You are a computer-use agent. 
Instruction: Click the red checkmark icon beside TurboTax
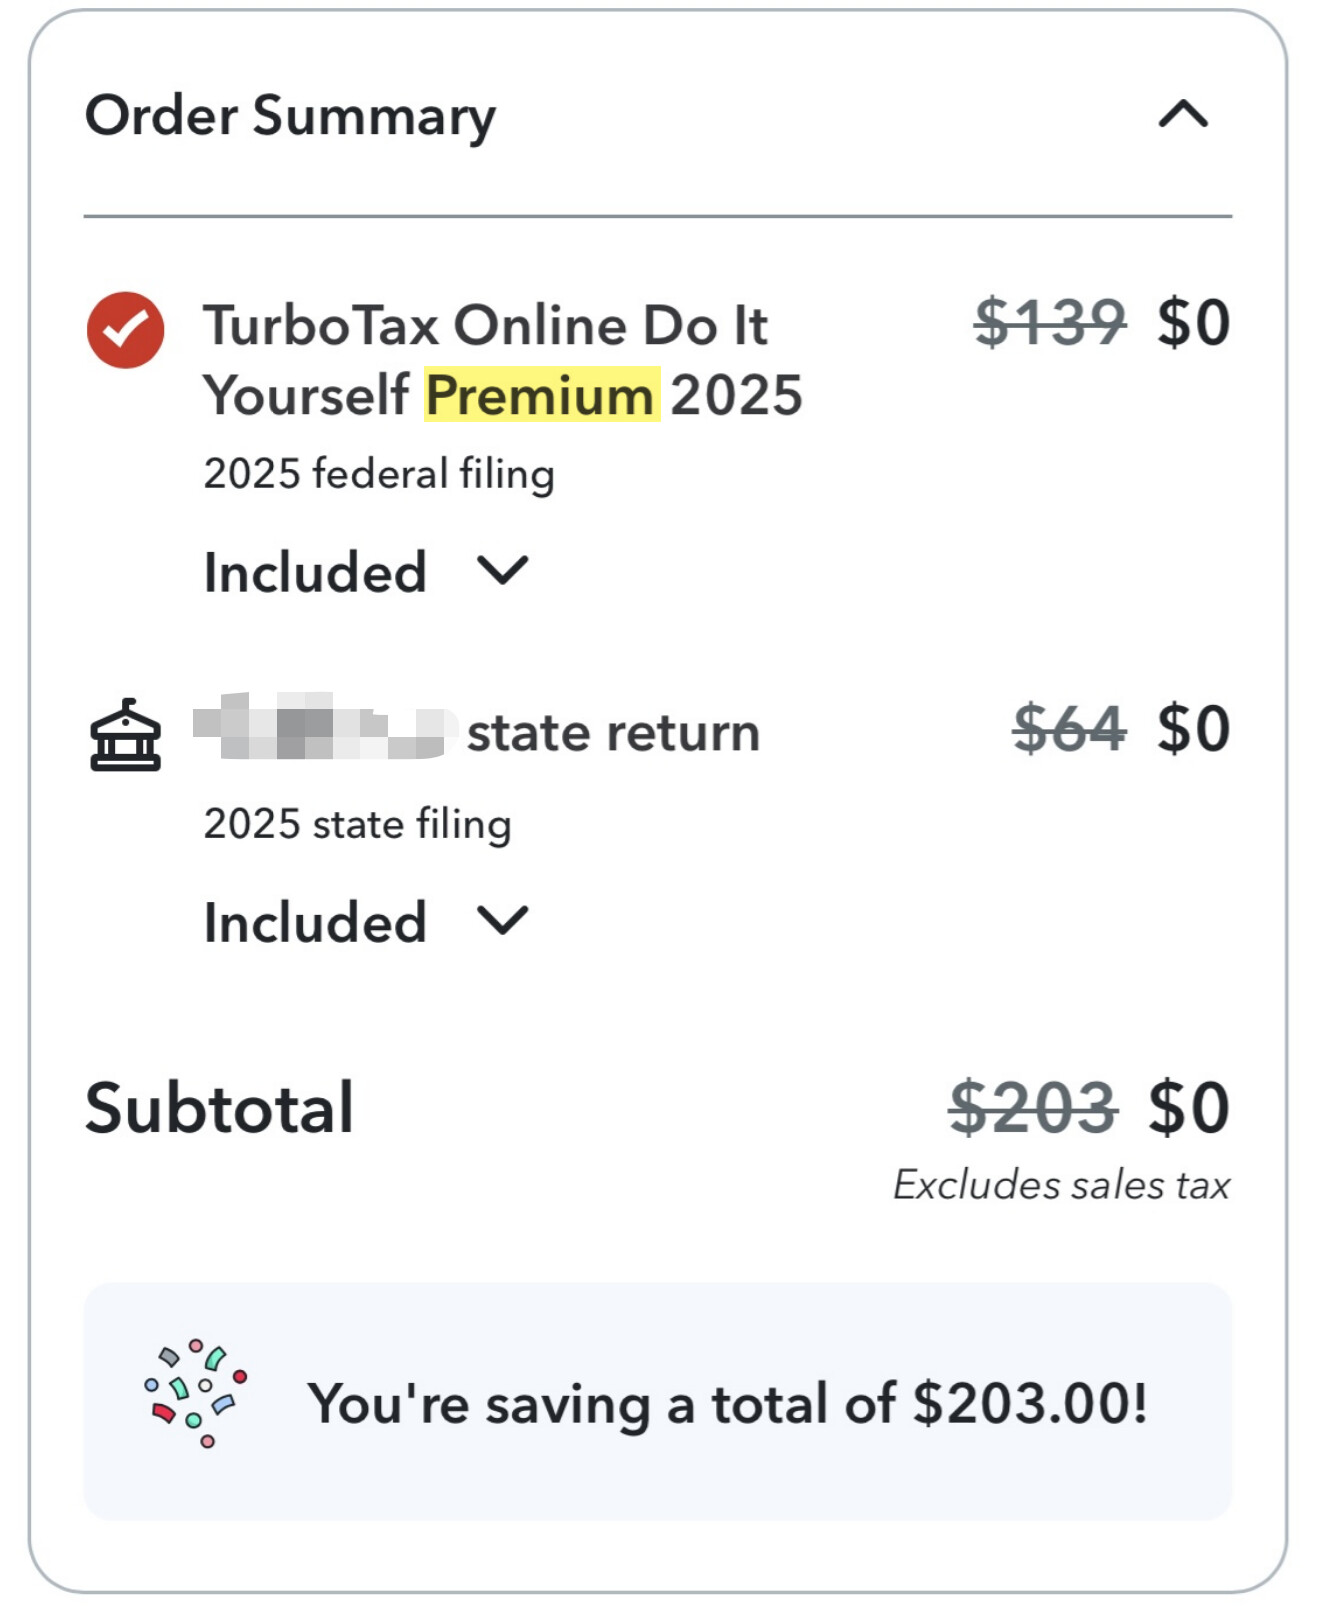(x=126, y=330)
